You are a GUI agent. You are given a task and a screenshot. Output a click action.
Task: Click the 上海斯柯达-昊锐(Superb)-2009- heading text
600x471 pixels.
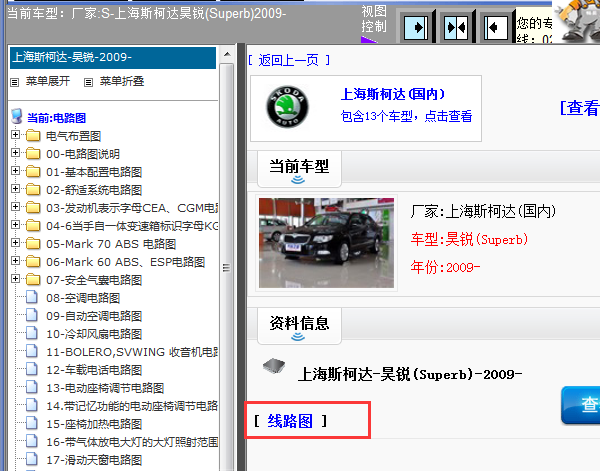[410, 374]
